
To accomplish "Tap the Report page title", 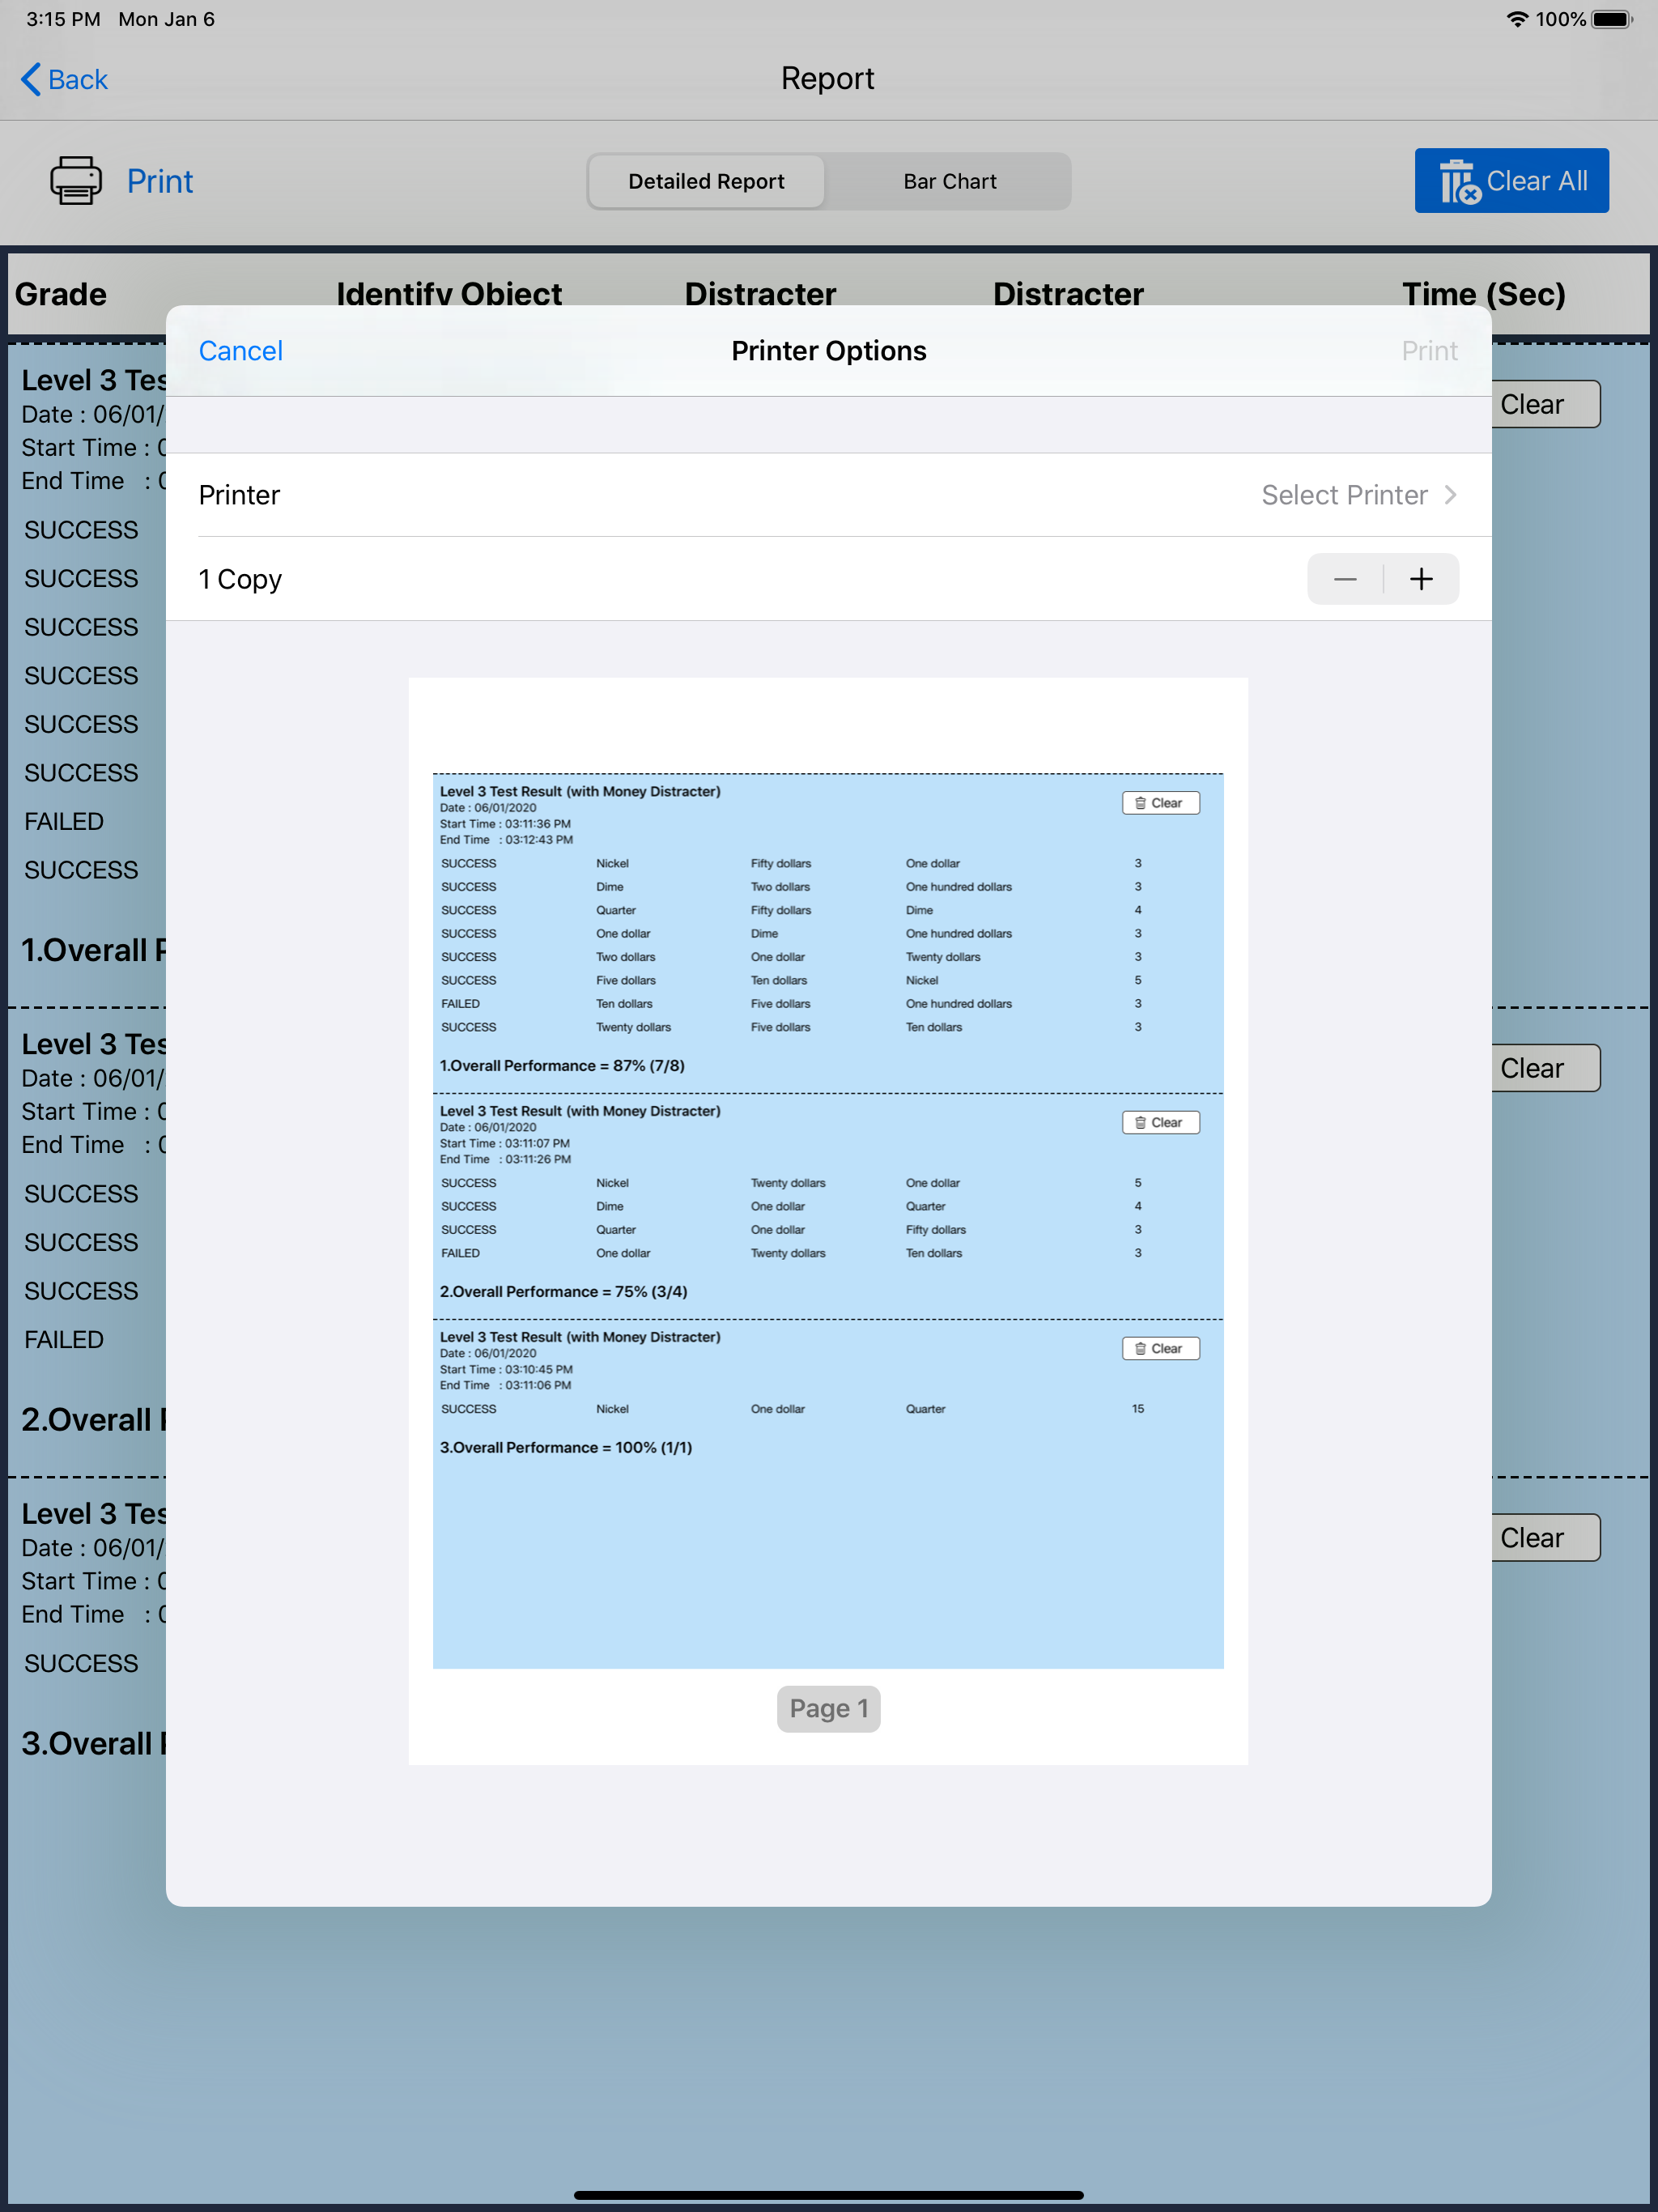I will tap(828, 78).
